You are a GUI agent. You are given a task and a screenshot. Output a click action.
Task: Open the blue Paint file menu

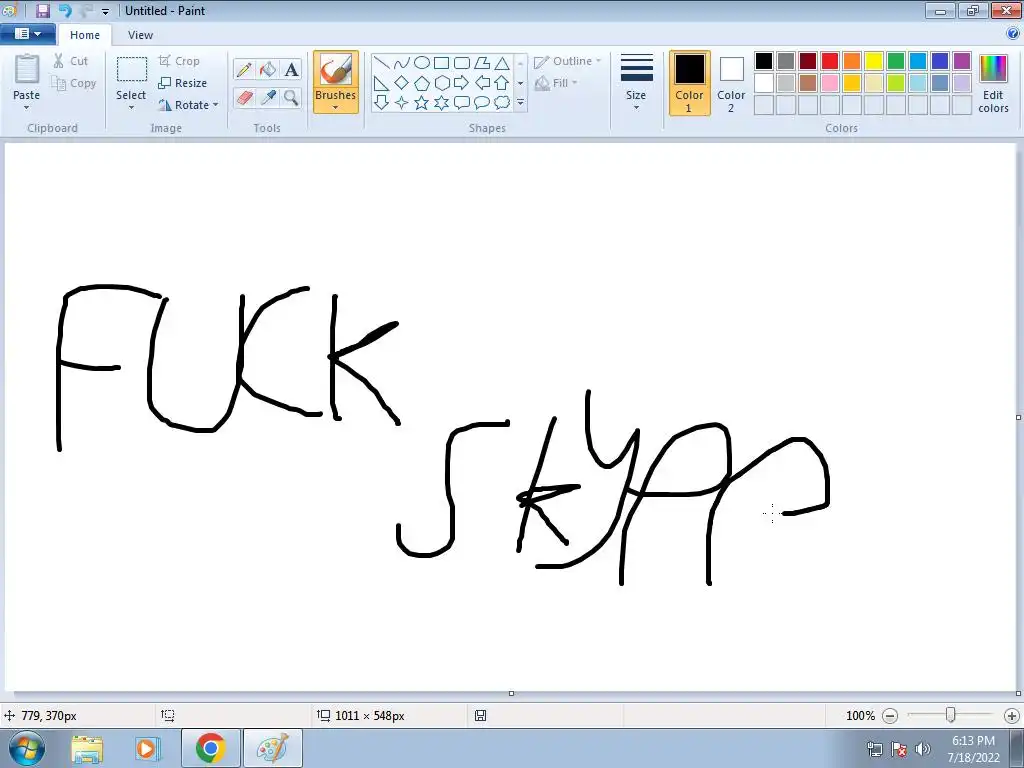pos(27,34)
